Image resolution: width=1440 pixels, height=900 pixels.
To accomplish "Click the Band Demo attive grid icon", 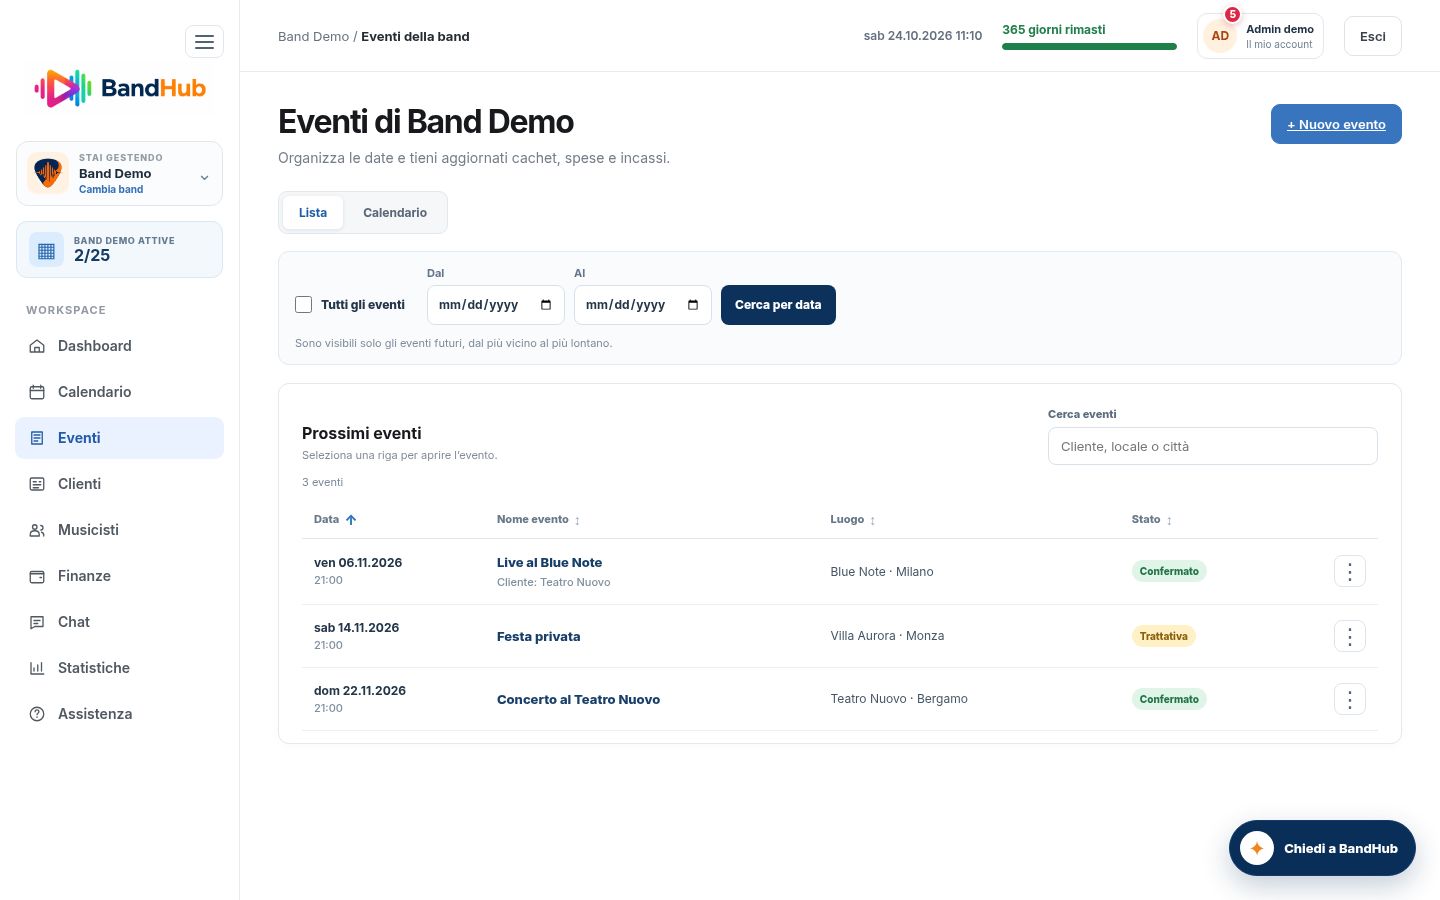I will click(46, 250).
